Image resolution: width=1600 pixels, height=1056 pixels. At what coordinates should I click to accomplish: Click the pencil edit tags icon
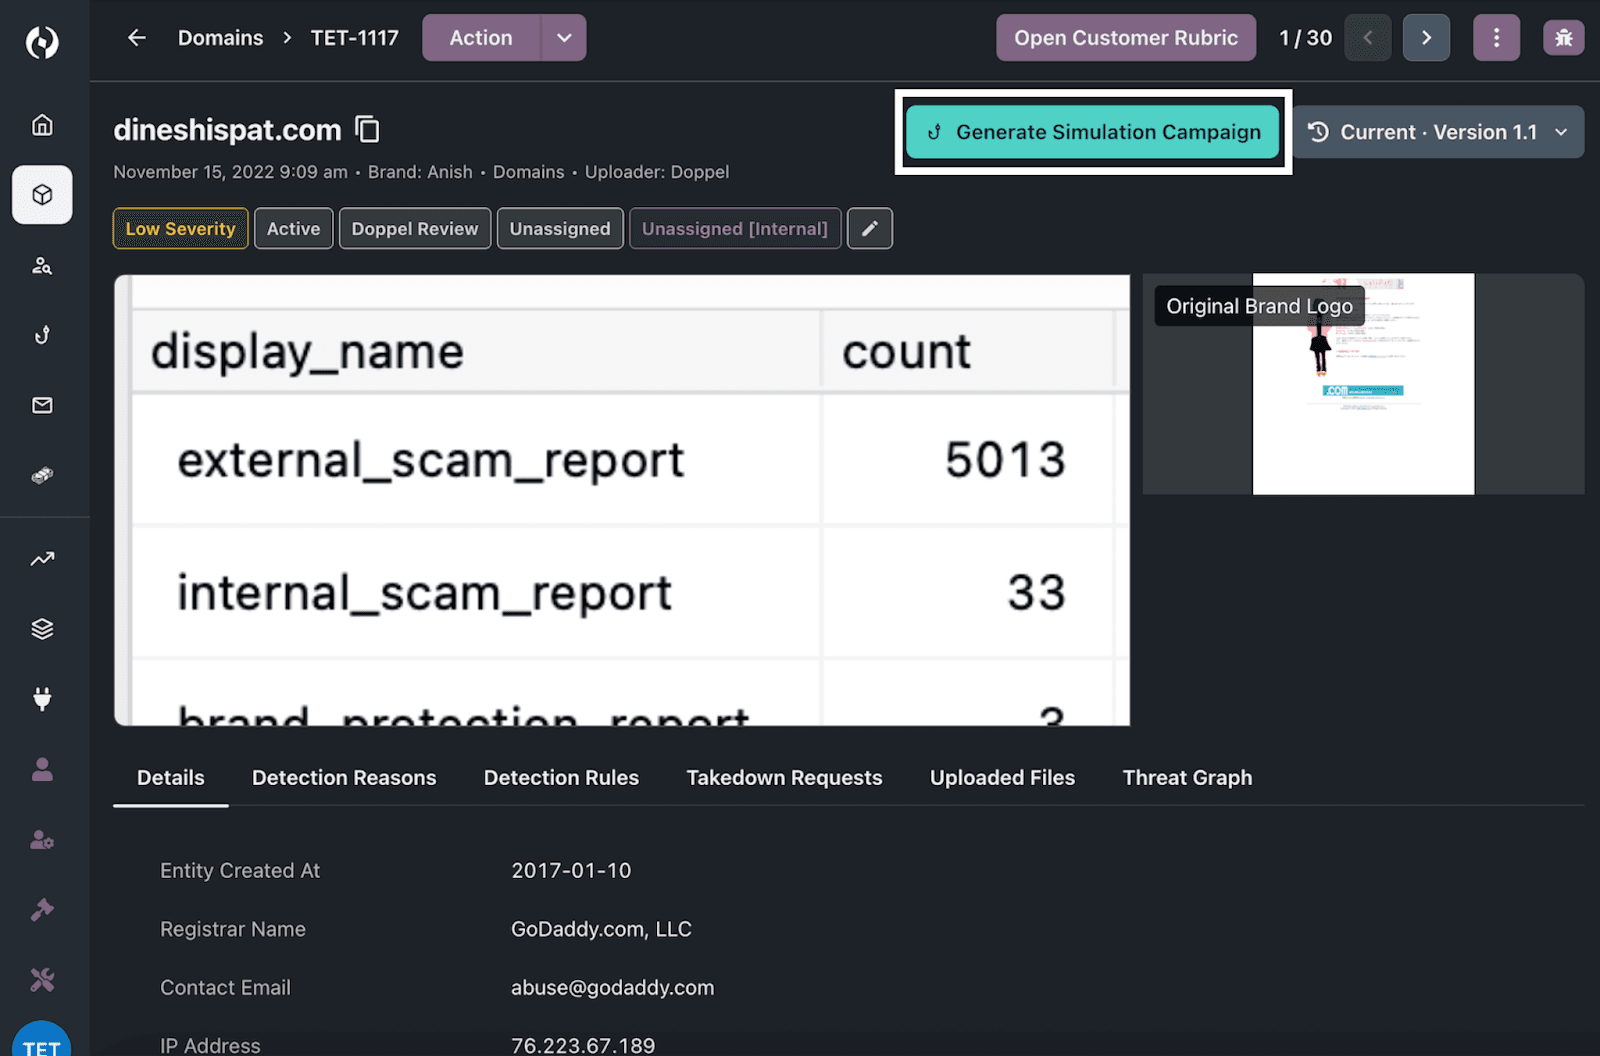[x=869, y=229]
